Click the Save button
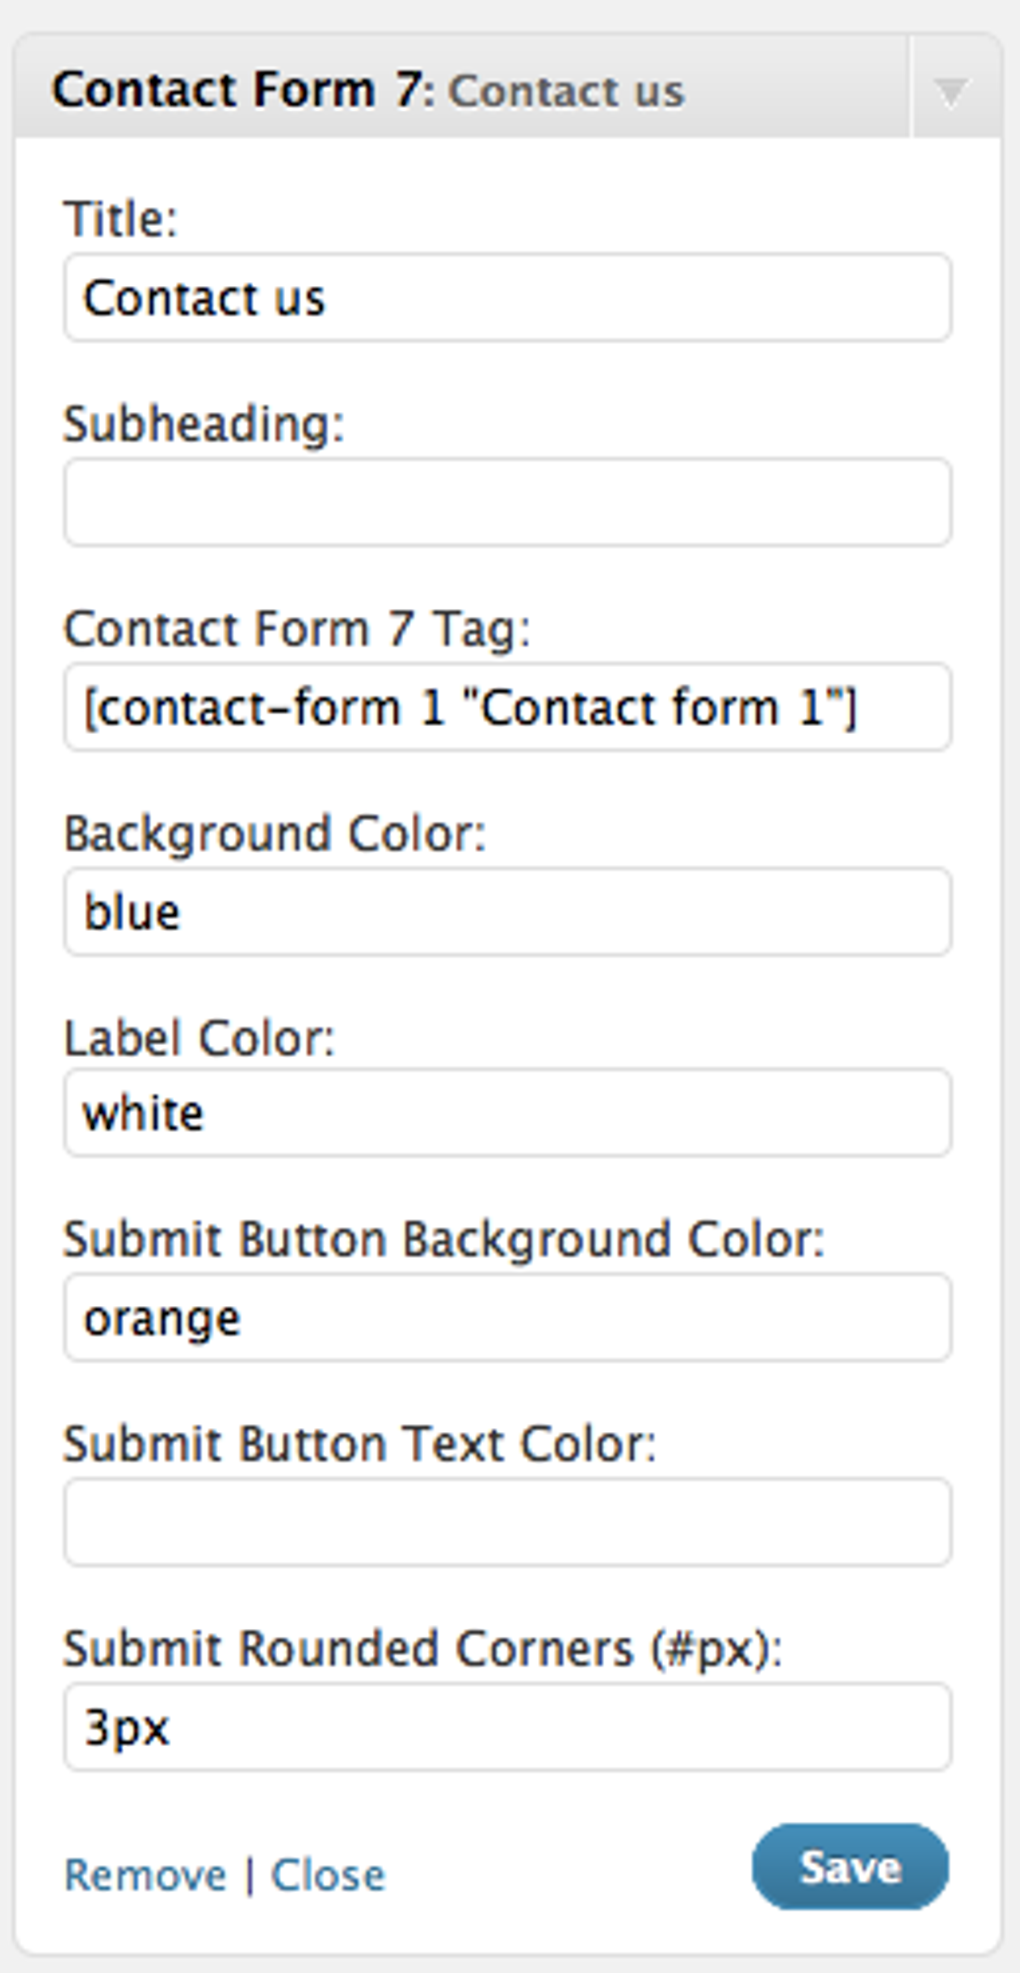This screenshot has width=1020, height=1973. click(848, 1864)
